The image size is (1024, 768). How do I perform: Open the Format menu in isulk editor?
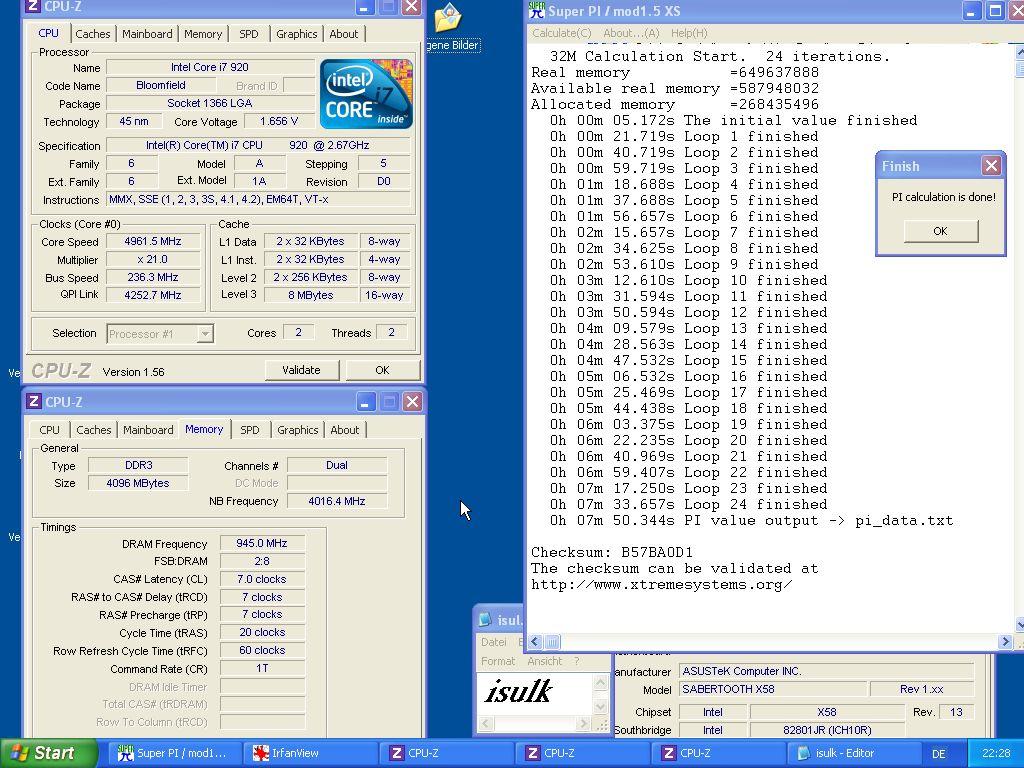(498, 661)
